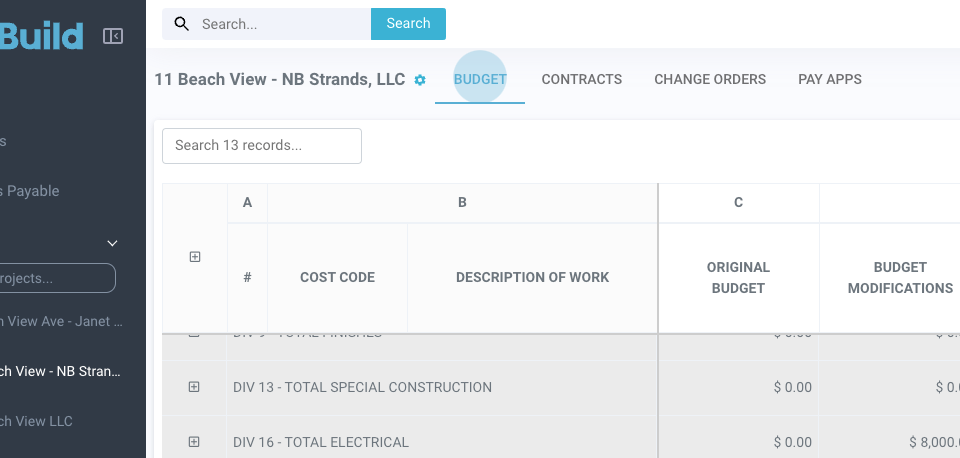
Task: Click the magnifying glass search icon
Action: [x=182, y=24]
